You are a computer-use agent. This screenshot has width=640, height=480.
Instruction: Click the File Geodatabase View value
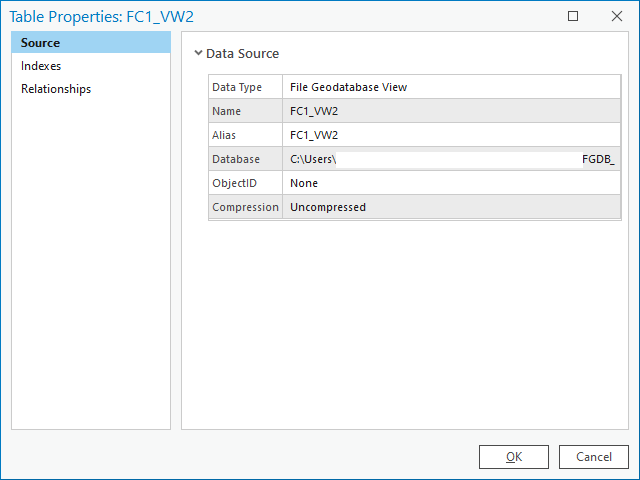[x=348, y=87]
